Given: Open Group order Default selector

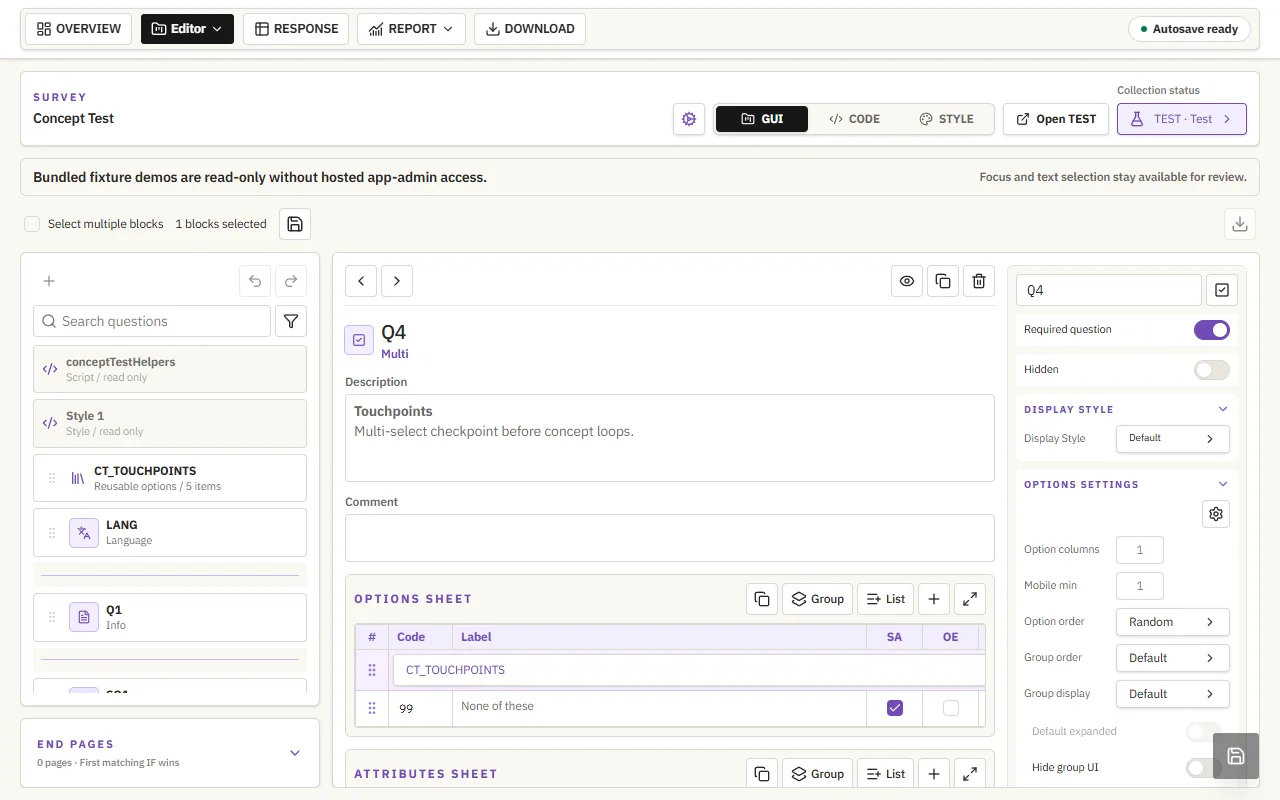Looking at the screenshot, I should [1173, 658].
